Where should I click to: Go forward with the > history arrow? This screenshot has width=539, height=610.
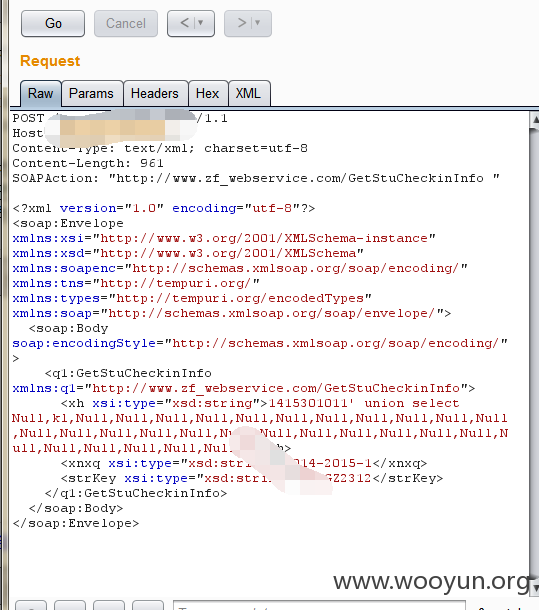[242, 23]
